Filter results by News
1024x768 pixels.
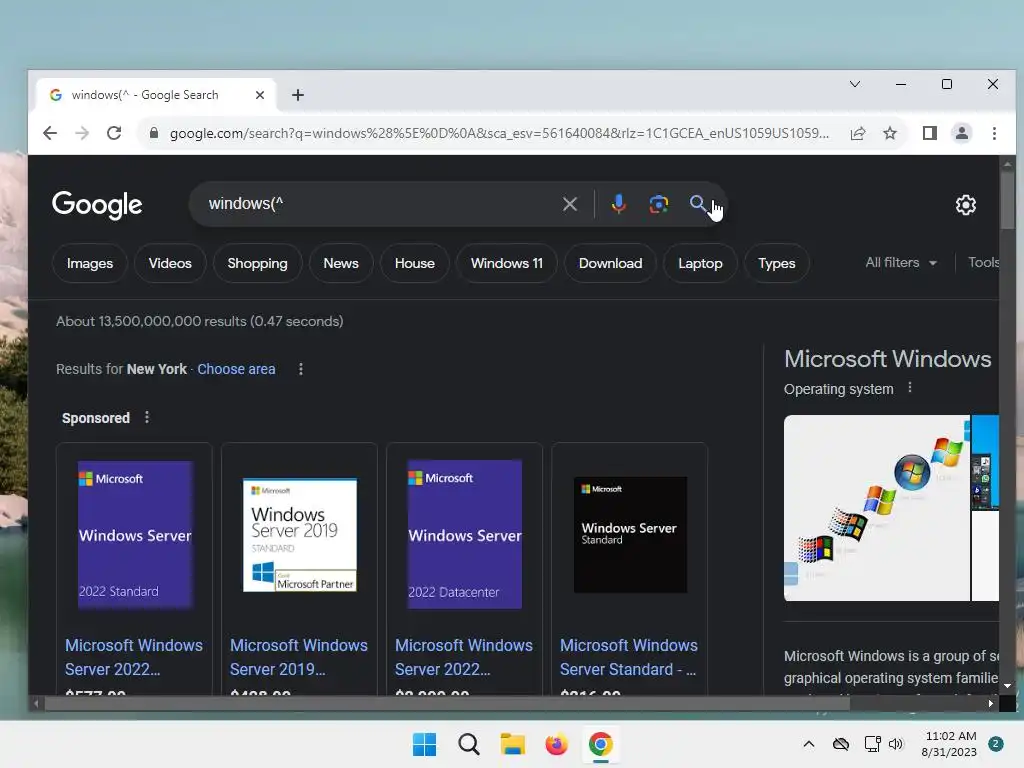point(341,264)
